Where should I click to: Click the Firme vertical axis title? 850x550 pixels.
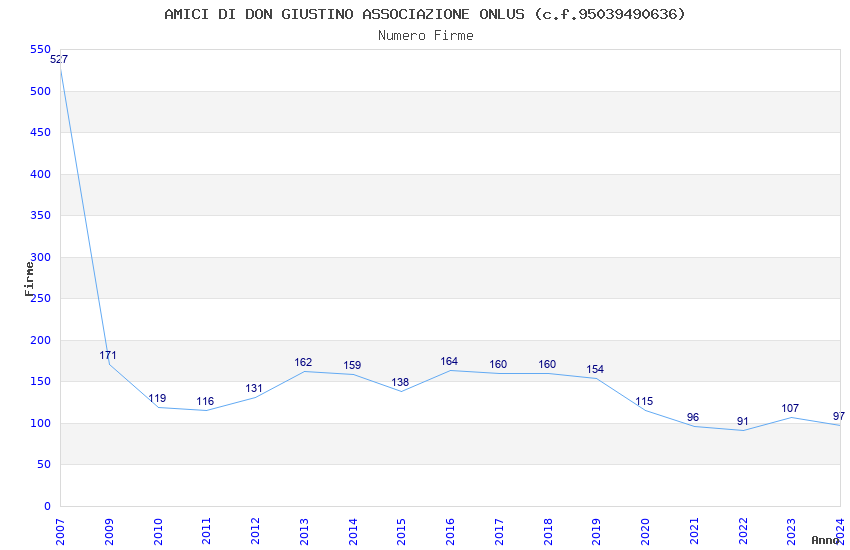tap(29, 279)
